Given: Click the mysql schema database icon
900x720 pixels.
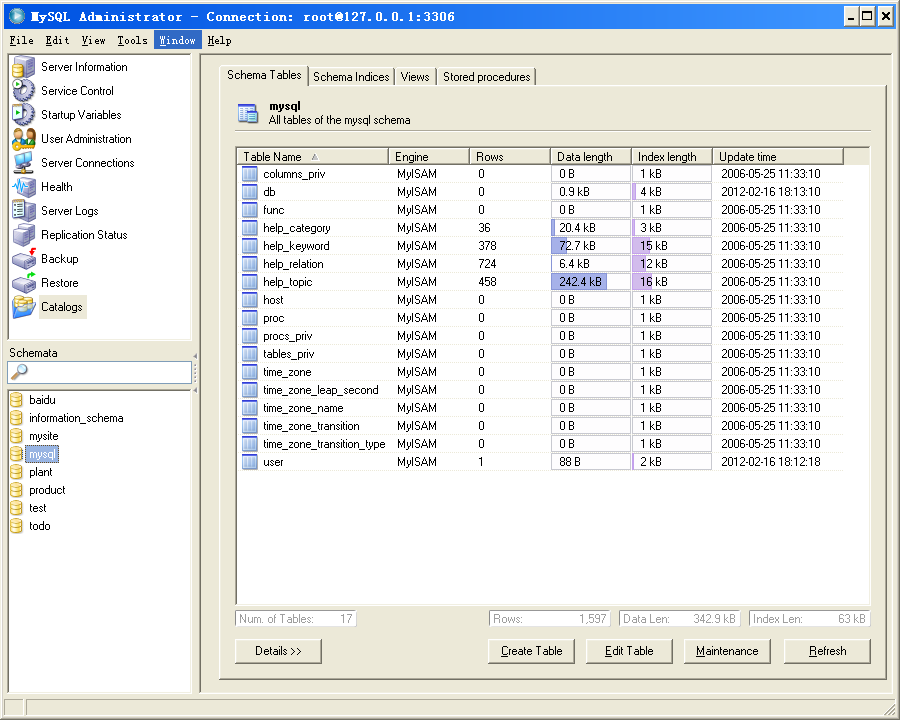Looking at the screenshot, I should [17, 454].
